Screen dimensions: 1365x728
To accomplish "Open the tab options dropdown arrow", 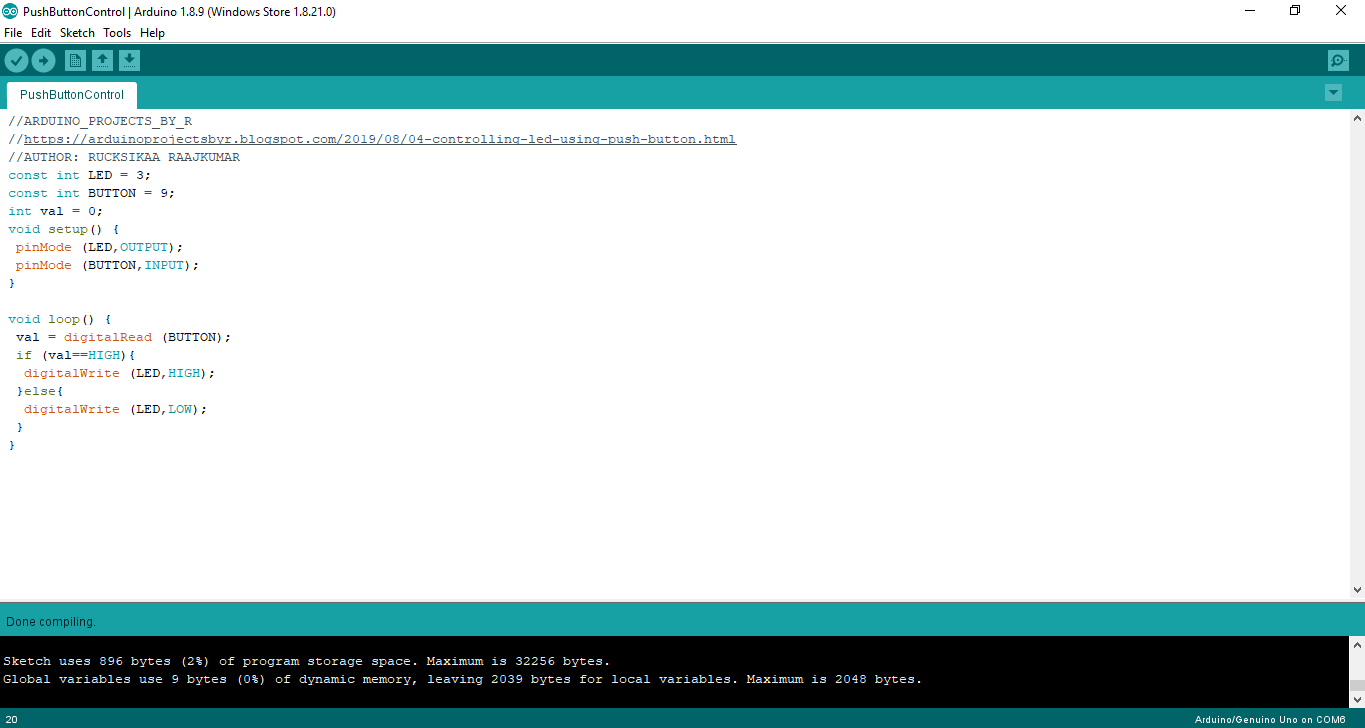I will (x=1333, y=93).
